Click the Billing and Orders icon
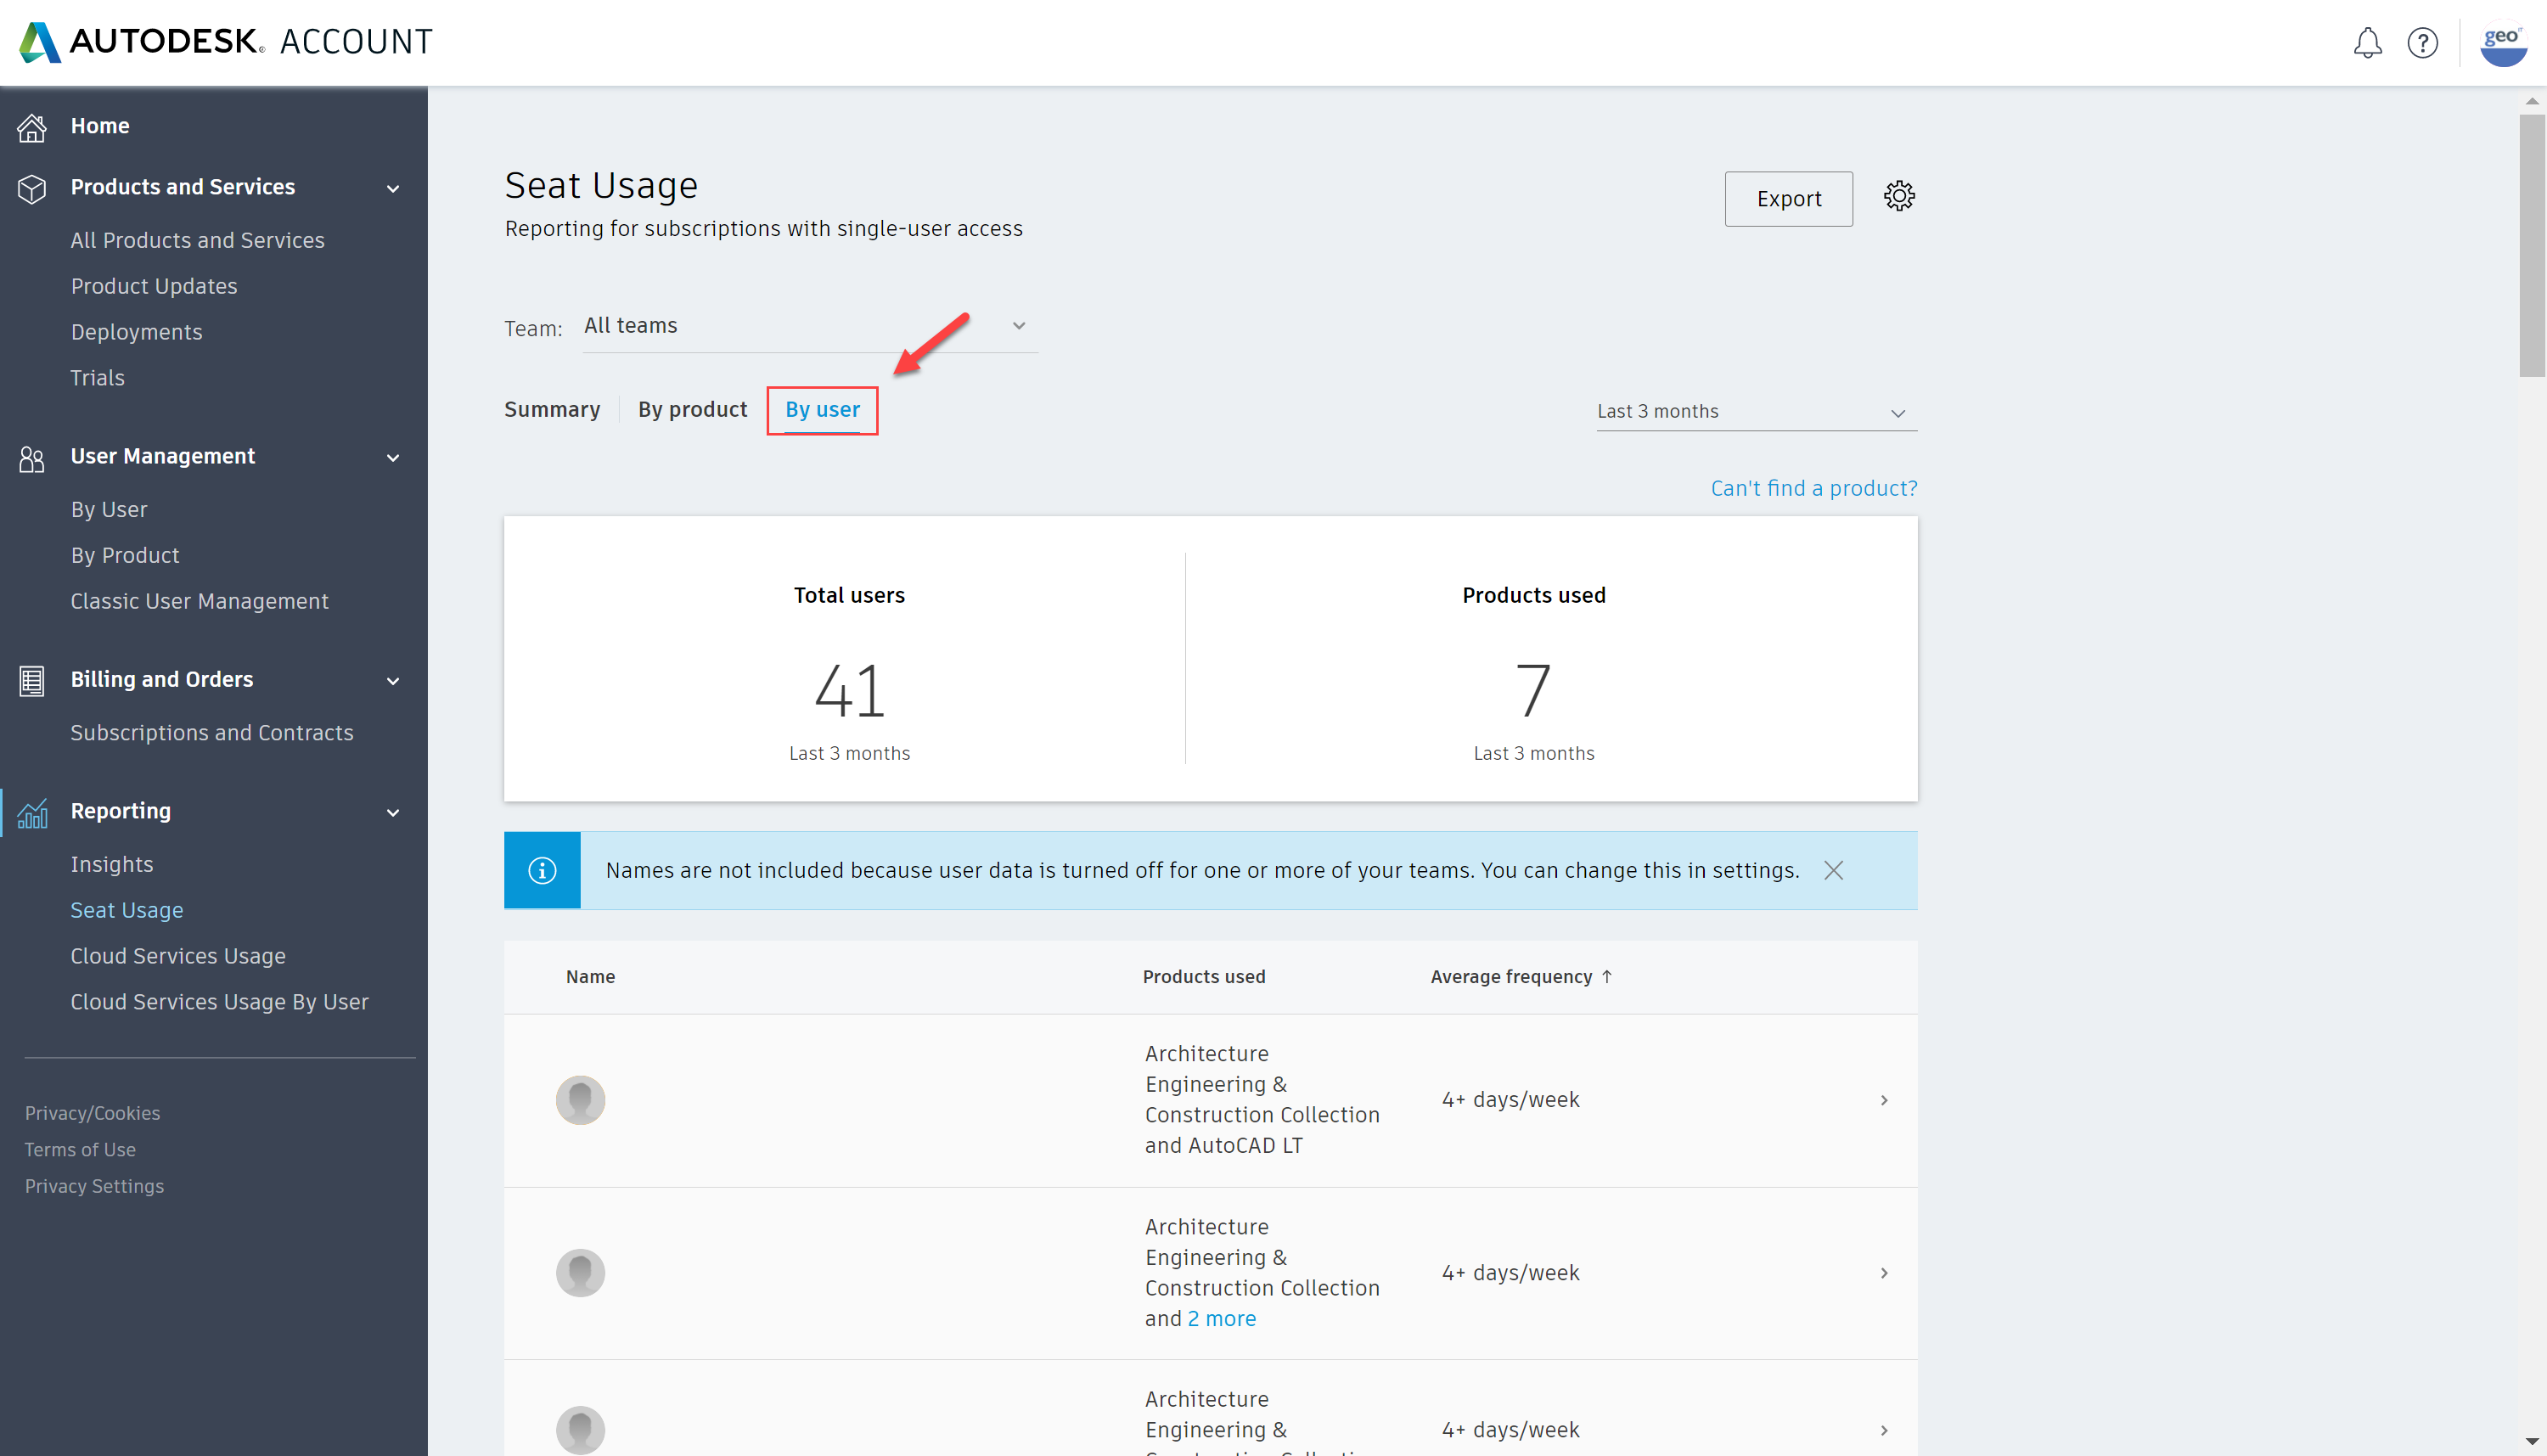The height and width of the screenshot is (1456, 2547). pyautogui.click(x=32, y=681)
